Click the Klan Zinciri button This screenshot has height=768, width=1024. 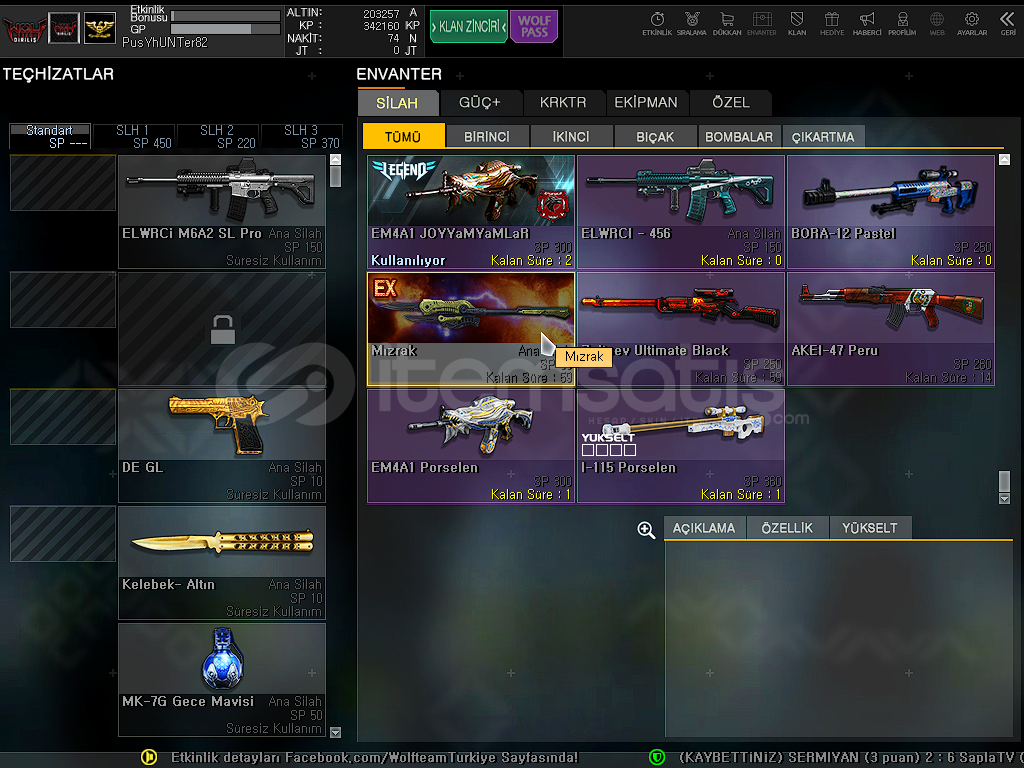(469, 27)
